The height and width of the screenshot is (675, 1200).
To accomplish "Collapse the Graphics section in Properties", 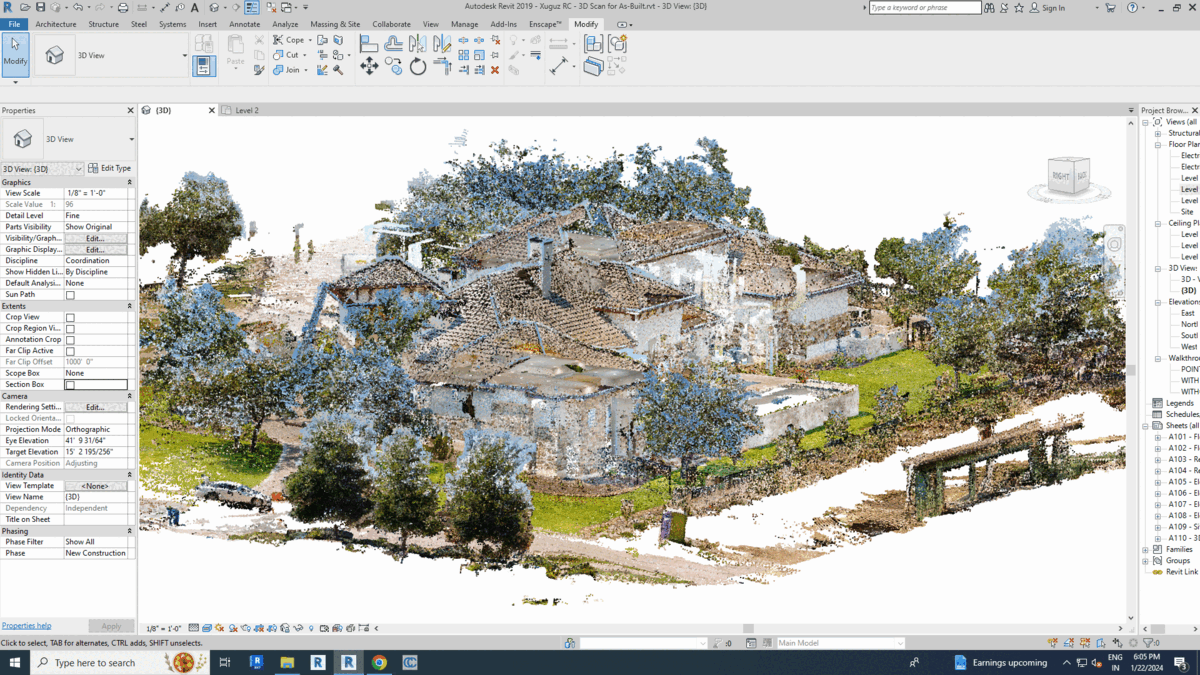I will coord(129,183).
